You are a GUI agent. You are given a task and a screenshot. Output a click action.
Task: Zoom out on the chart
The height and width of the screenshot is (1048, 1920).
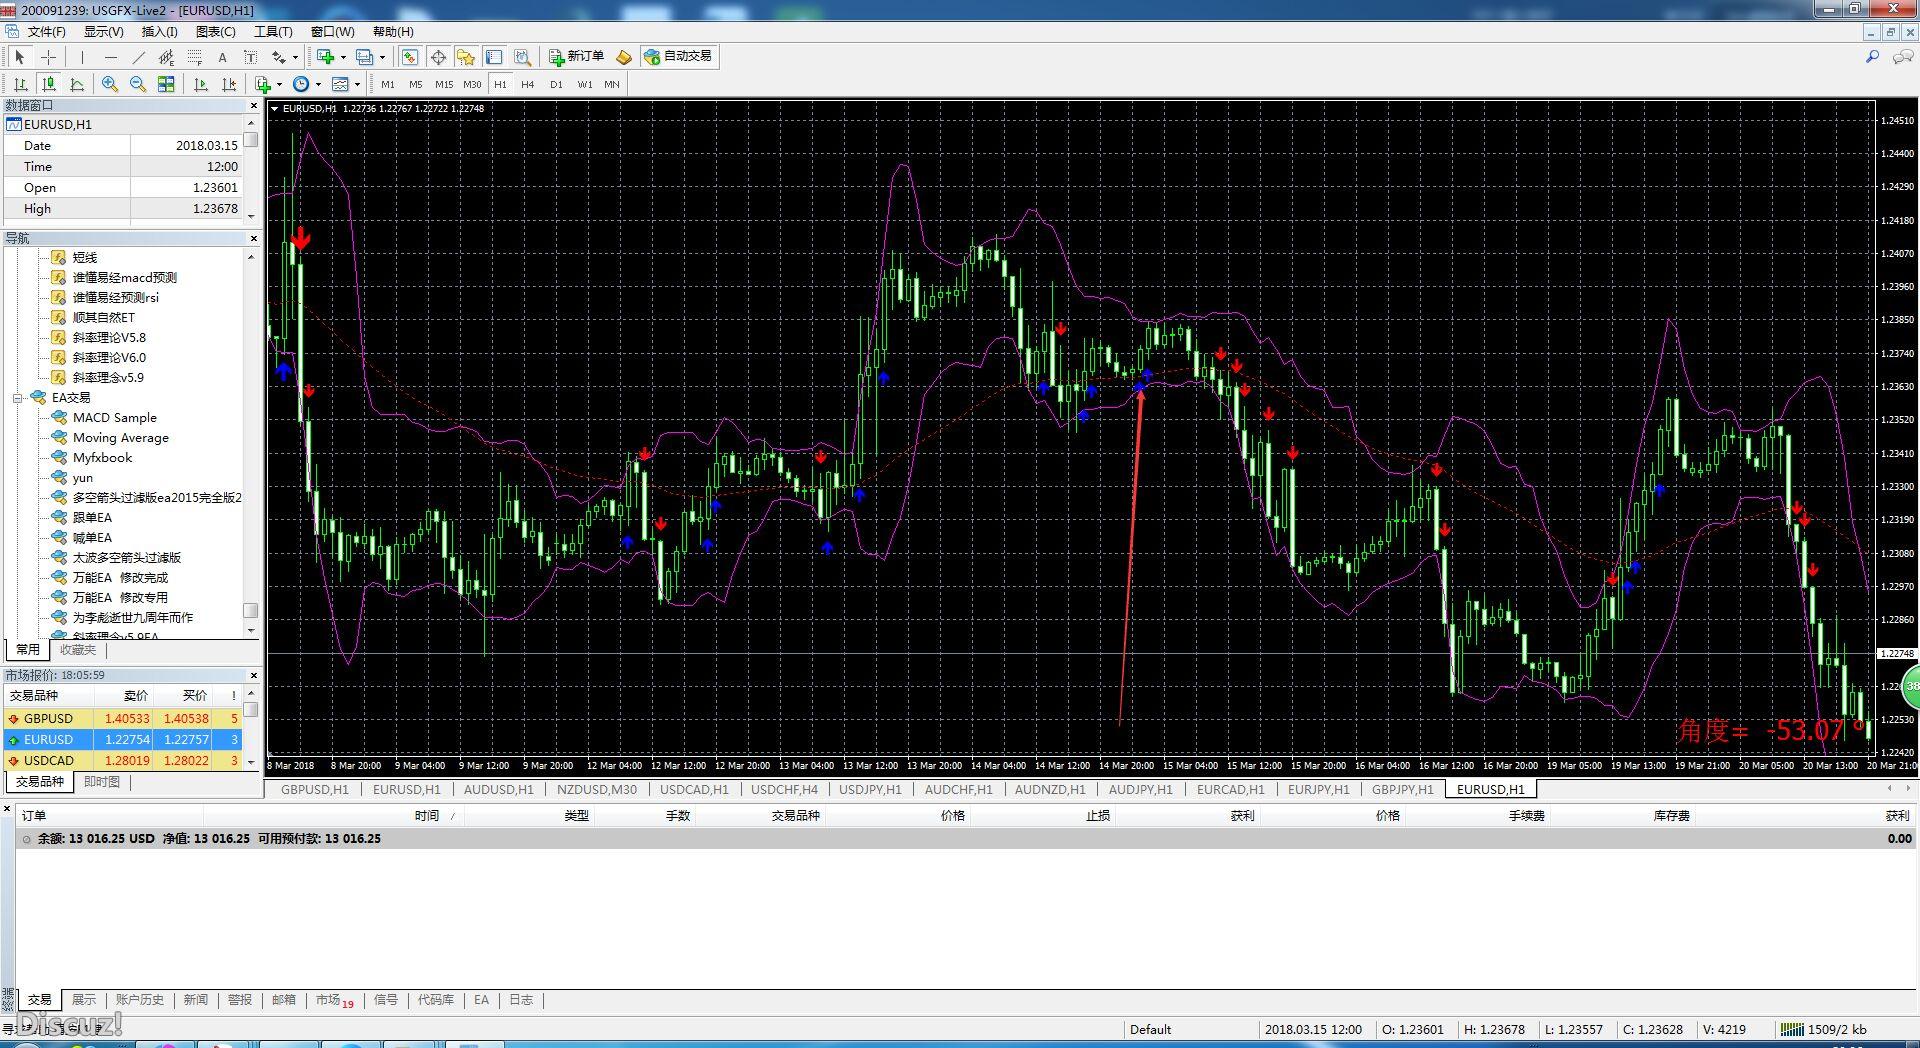138,84
